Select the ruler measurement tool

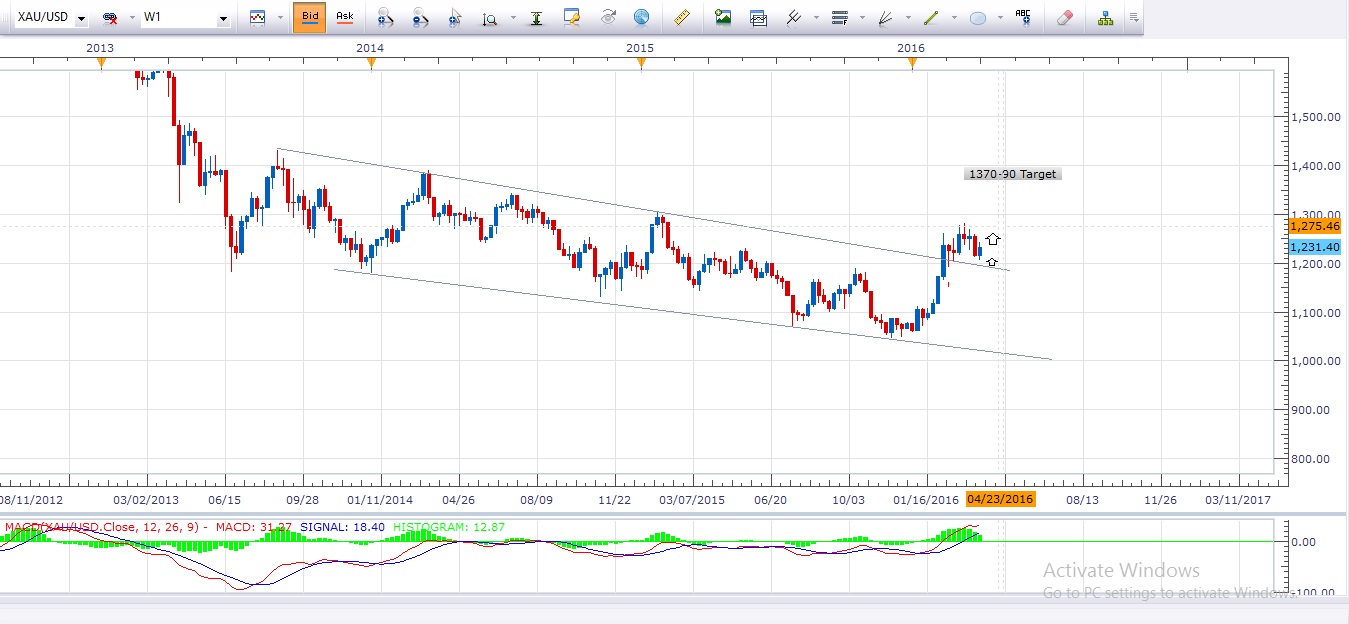click(683, 18)
